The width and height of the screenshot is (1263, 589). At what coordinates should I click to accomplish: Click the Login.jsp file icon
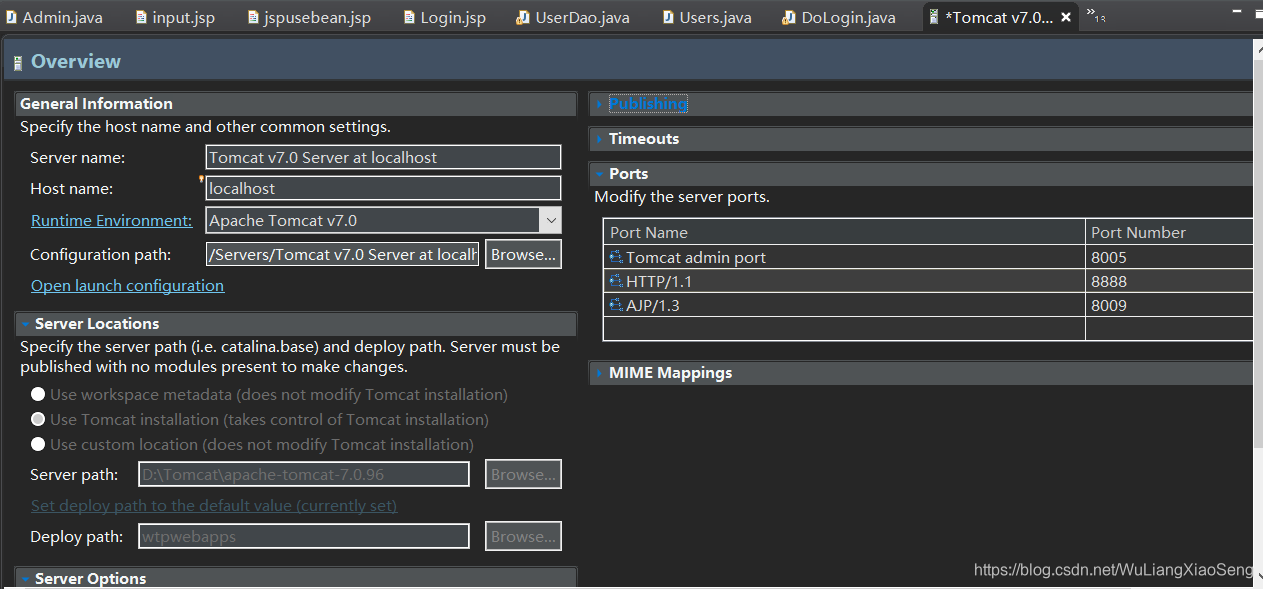[x=410, y=17]
